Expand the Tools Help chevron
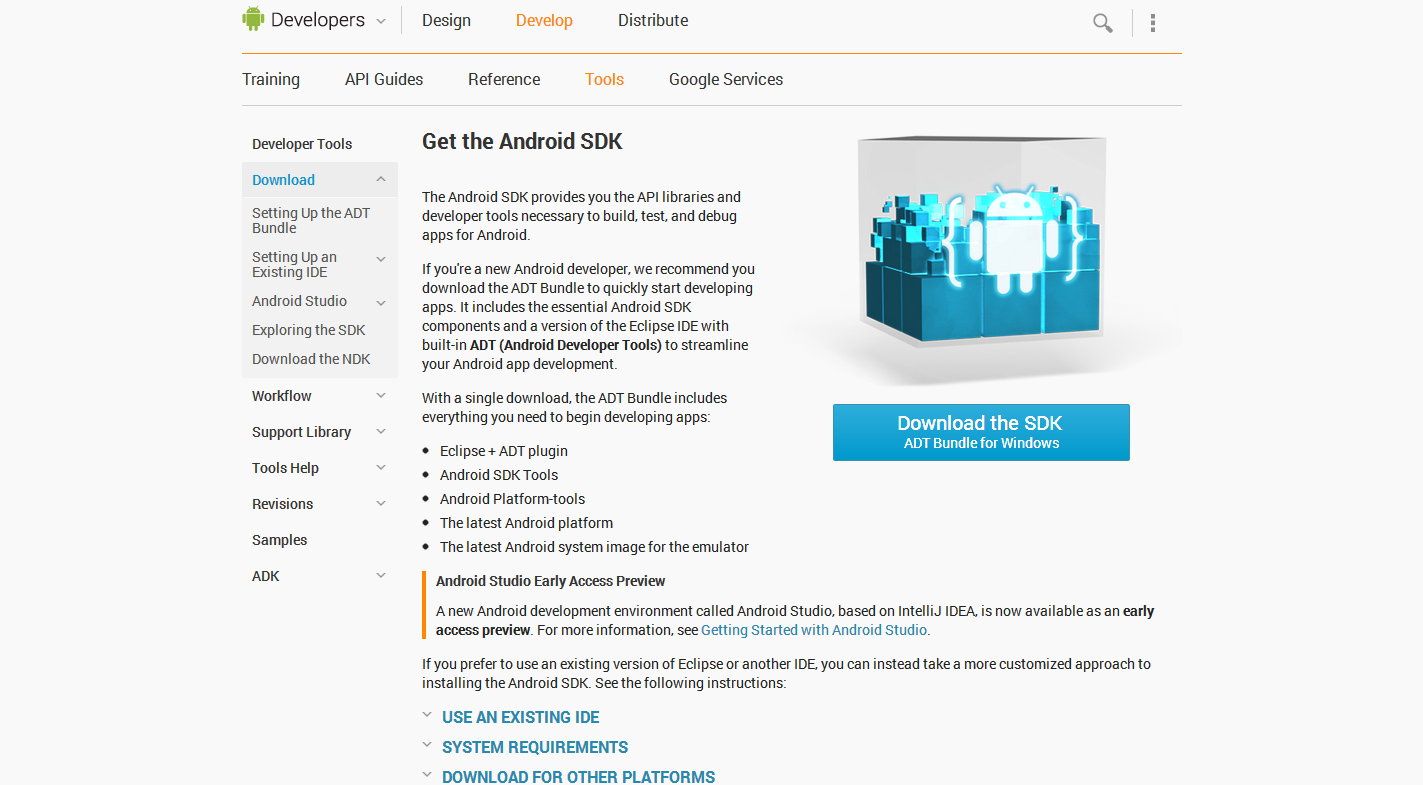 (x=381, y=468)
